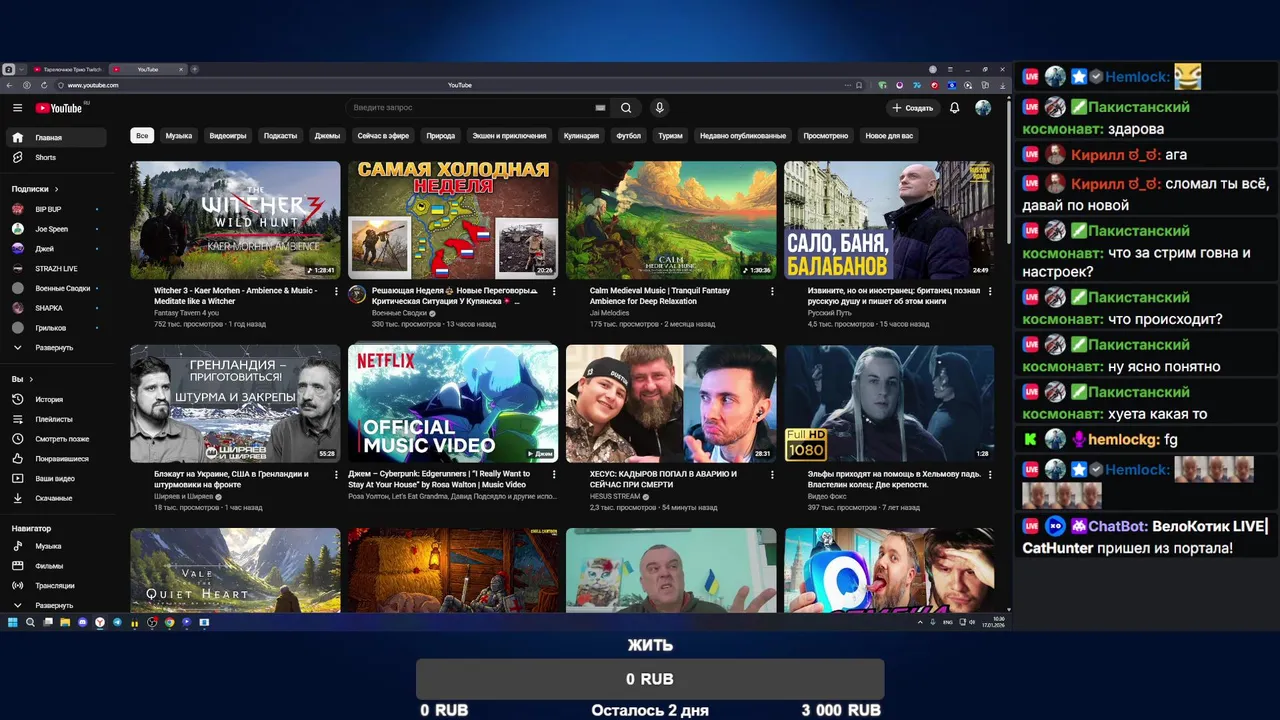Open more options for Эльфы приходят на помощь video
The height and width of the screenshot is (720, 1280).
[990, 475]
